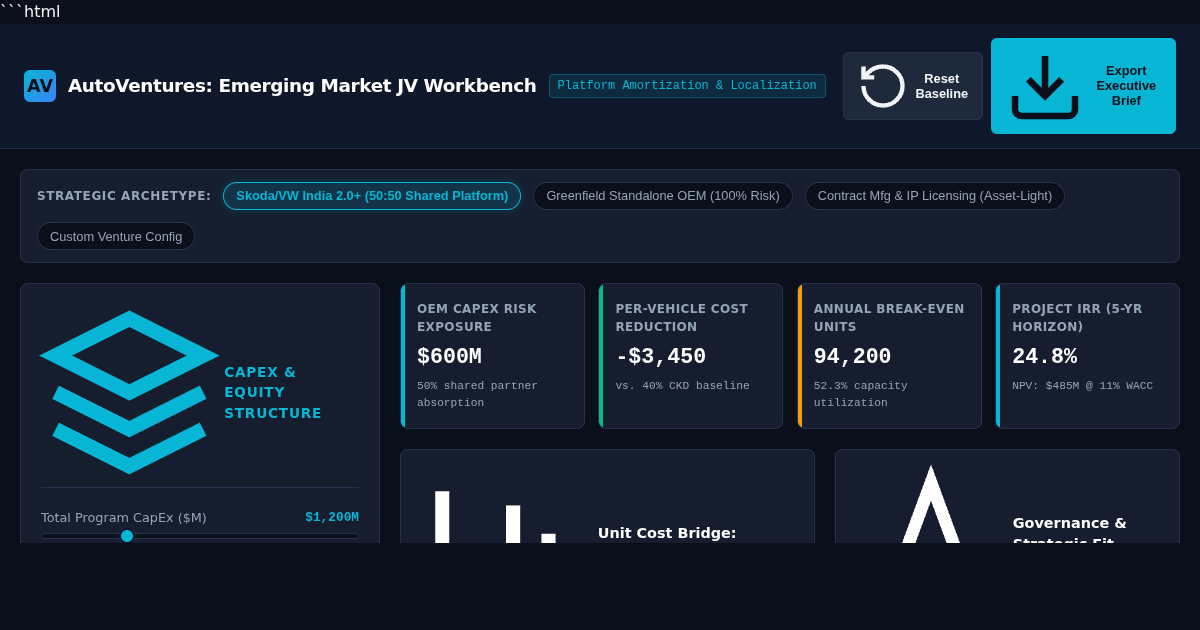Click the -$3,450 value

pyautogui.click(x=661, y=357)
